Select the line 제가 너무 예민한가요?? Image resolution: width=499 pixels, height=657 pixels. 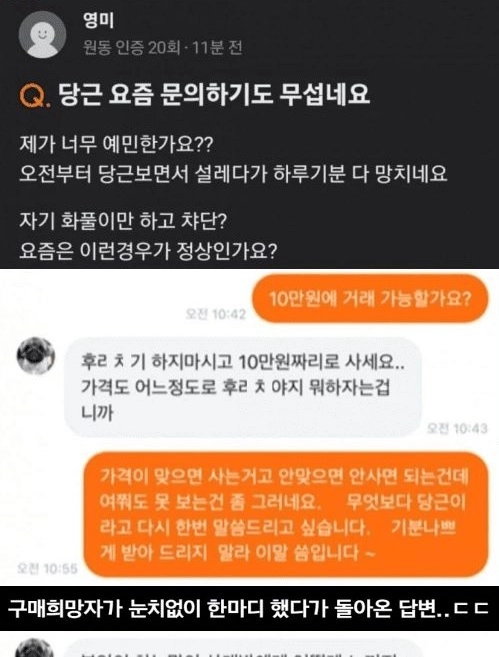point(116,145)
